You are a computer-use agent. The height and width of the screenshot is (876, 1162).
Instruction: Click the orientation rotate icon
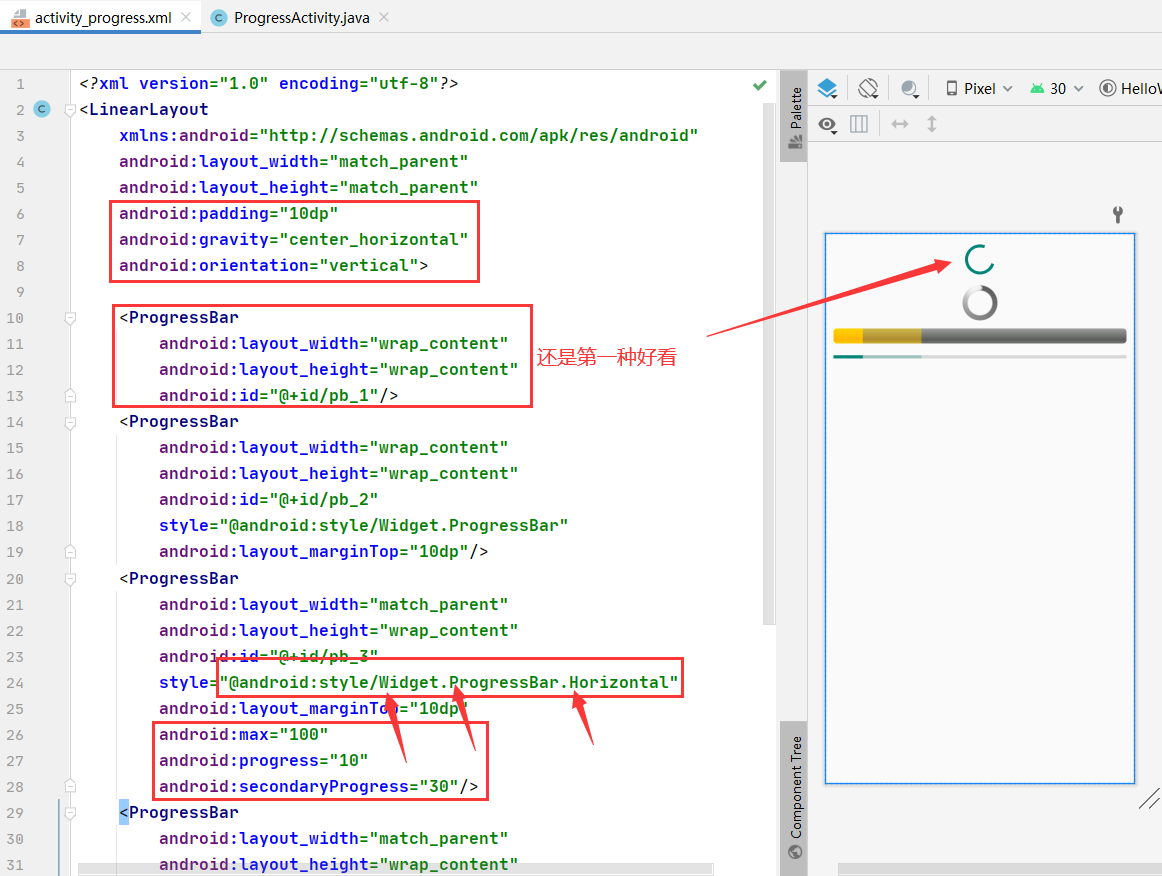pos(868,89)
